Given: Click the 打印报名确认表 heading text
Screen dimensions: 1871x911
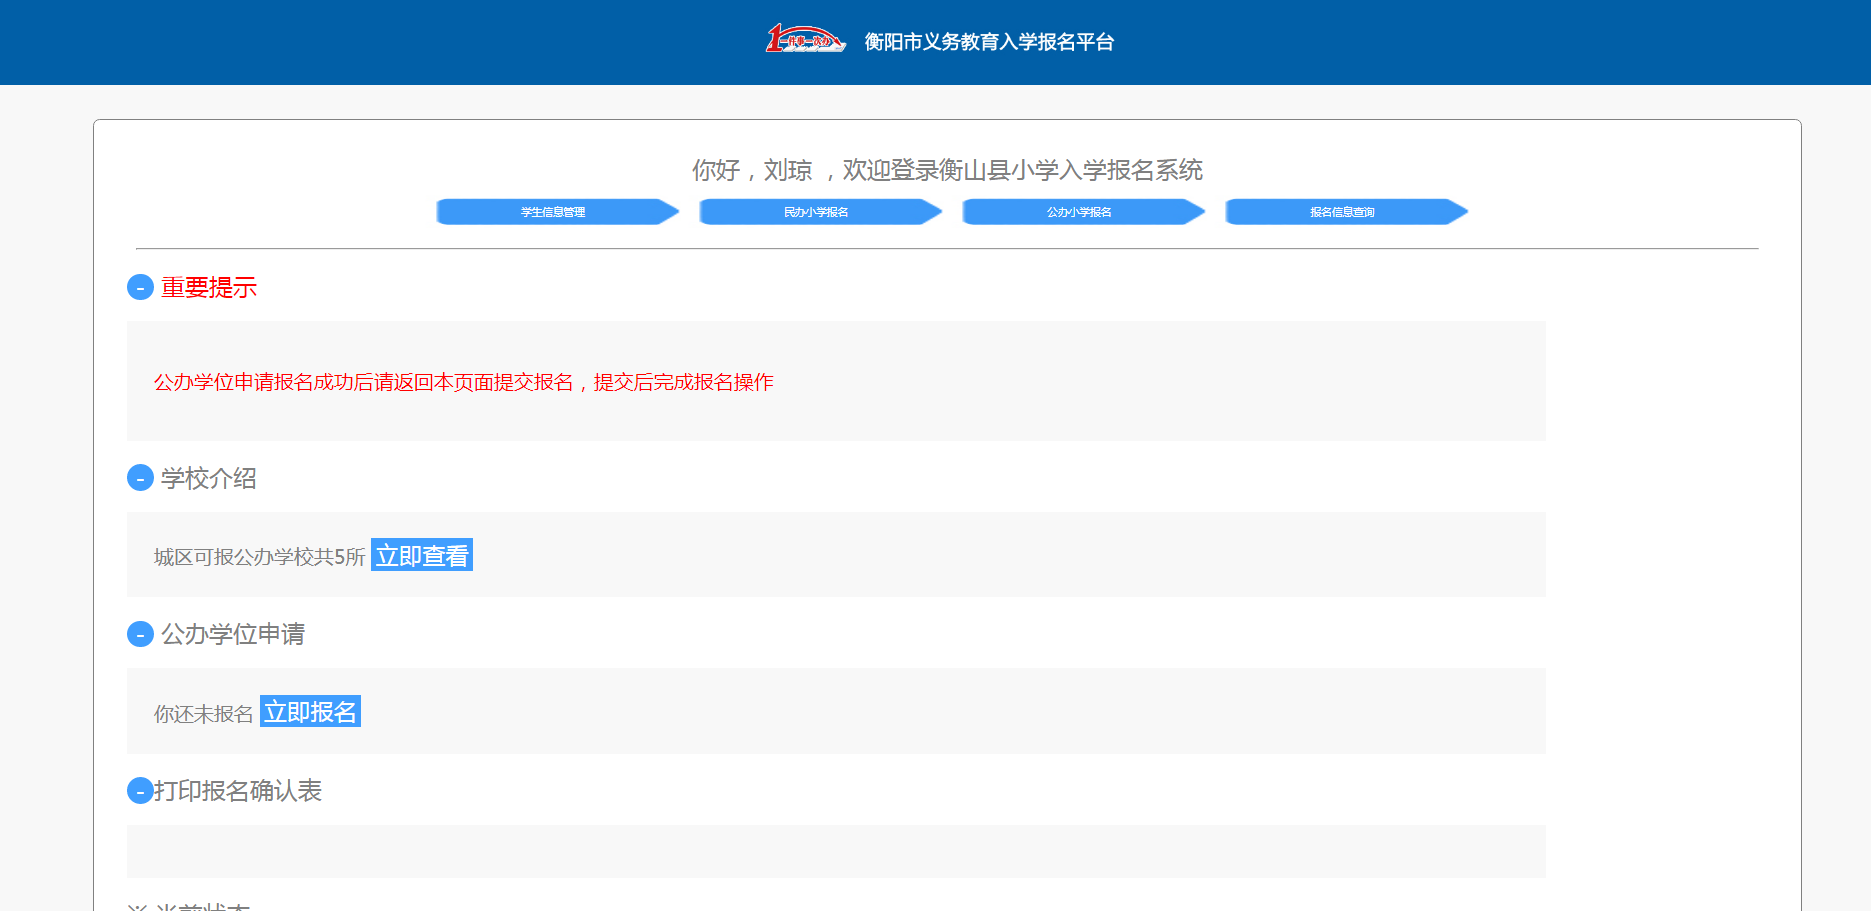Looking at the screenshot, I should pos(238,792).
